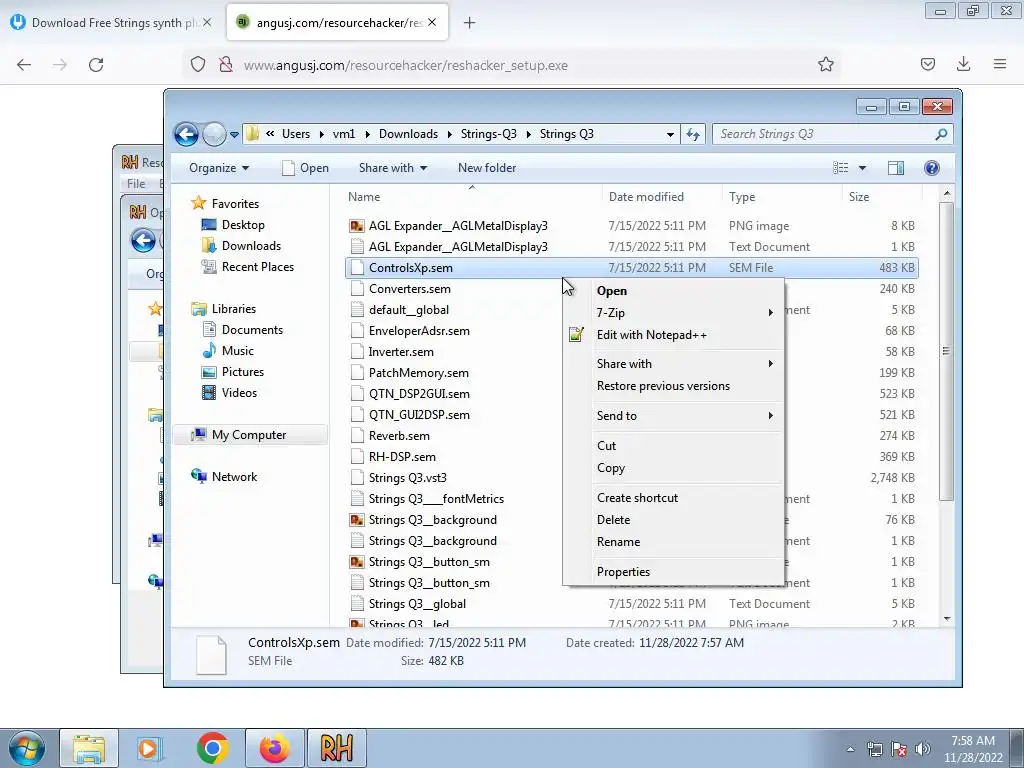Click Restore previous versions menu entry
Image resolution: width=1024 pixels, height=768 pixels.
point(675,386)
